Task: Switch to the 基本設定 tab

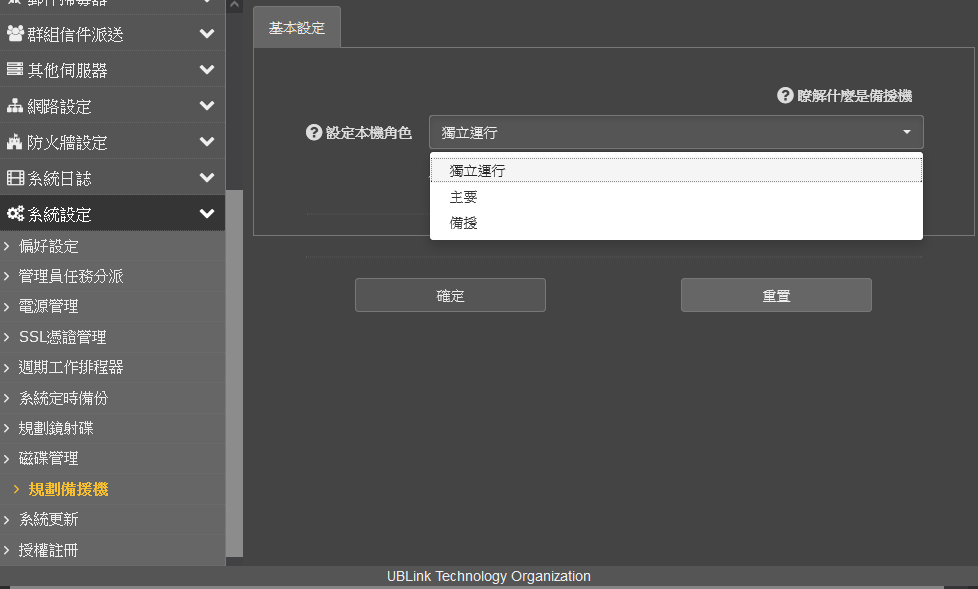Action: 297,28
